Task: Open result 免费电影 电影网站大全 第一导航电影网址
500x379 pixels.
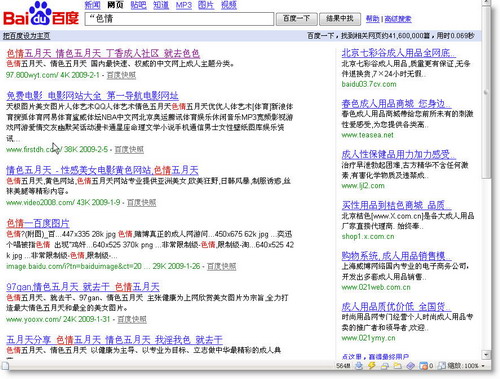Action: pyautogui.click(x=92, y=96)
